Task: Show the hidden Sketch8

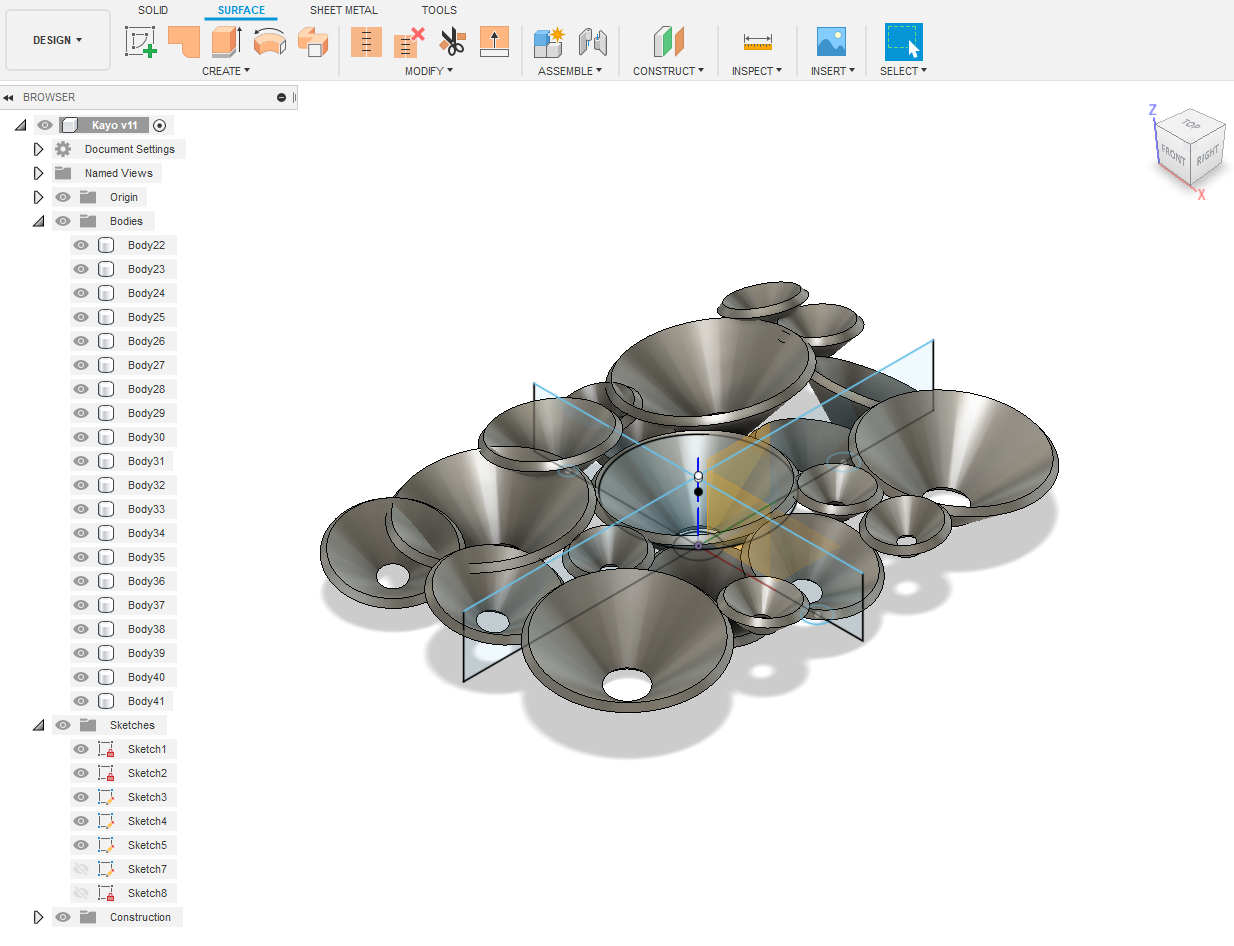Action: [81, 893]
